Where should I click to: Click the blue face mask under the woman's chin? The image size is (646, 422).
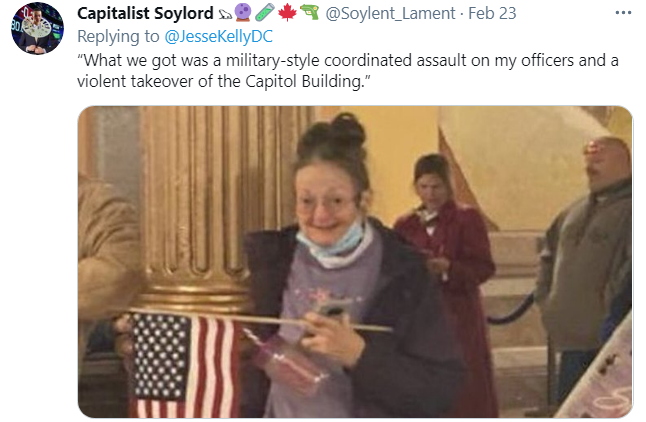pos(332,243)
